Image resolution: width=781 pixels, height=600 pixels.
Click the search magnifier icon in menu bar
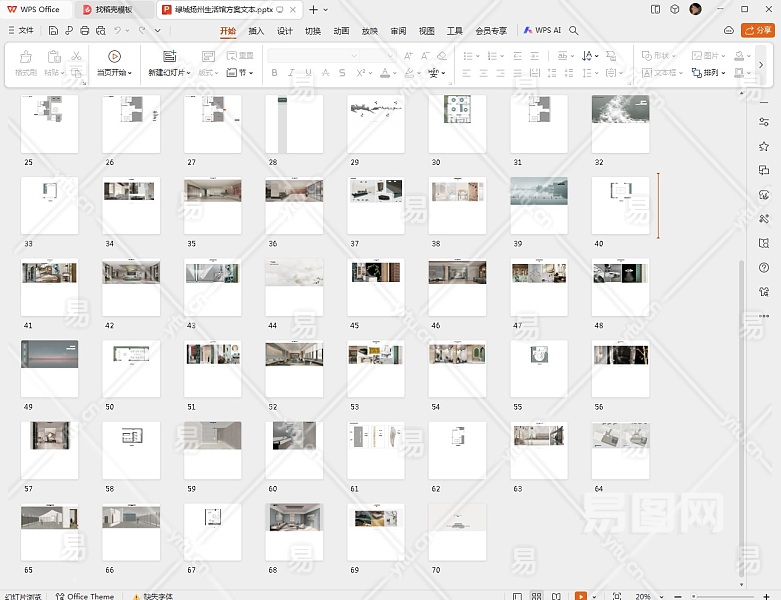[x=574, y=31]
